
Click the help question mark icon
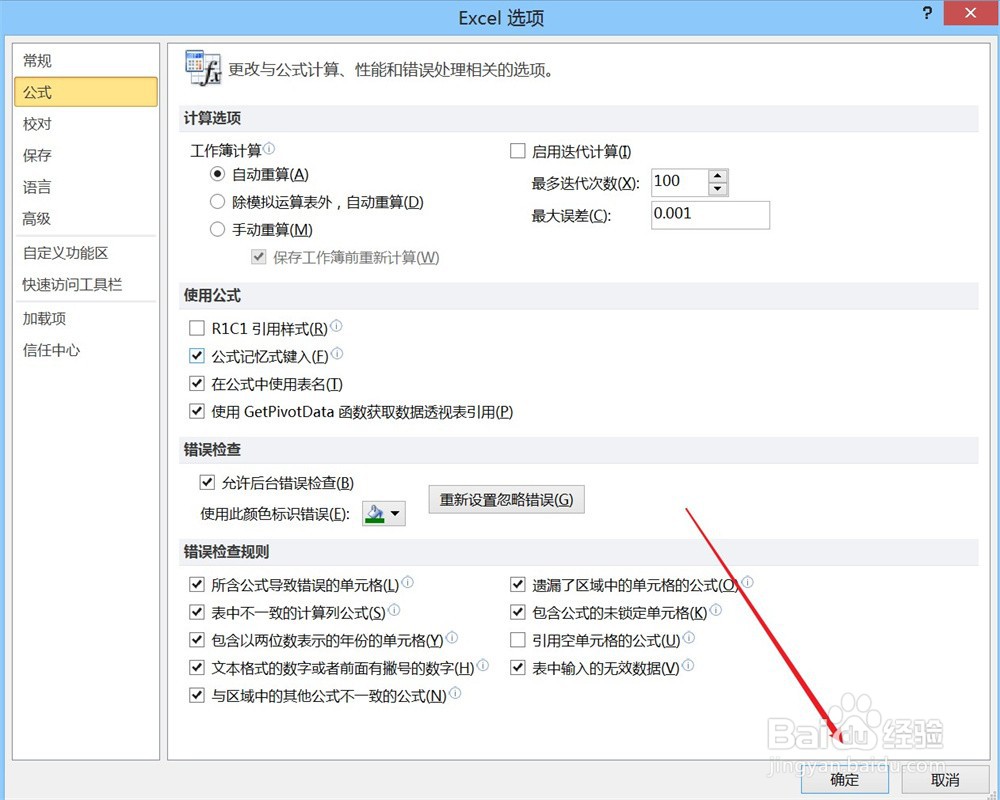(927, 13)
